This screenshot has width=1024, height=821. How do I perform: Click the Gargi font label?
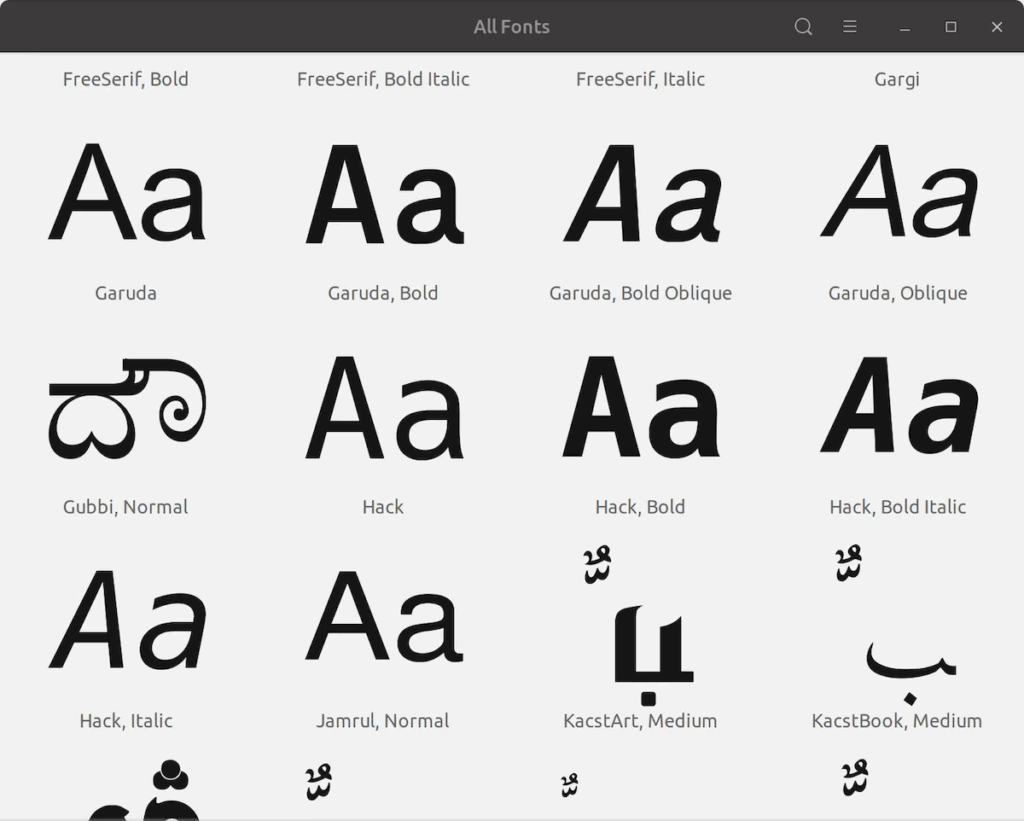coord(897,79)
